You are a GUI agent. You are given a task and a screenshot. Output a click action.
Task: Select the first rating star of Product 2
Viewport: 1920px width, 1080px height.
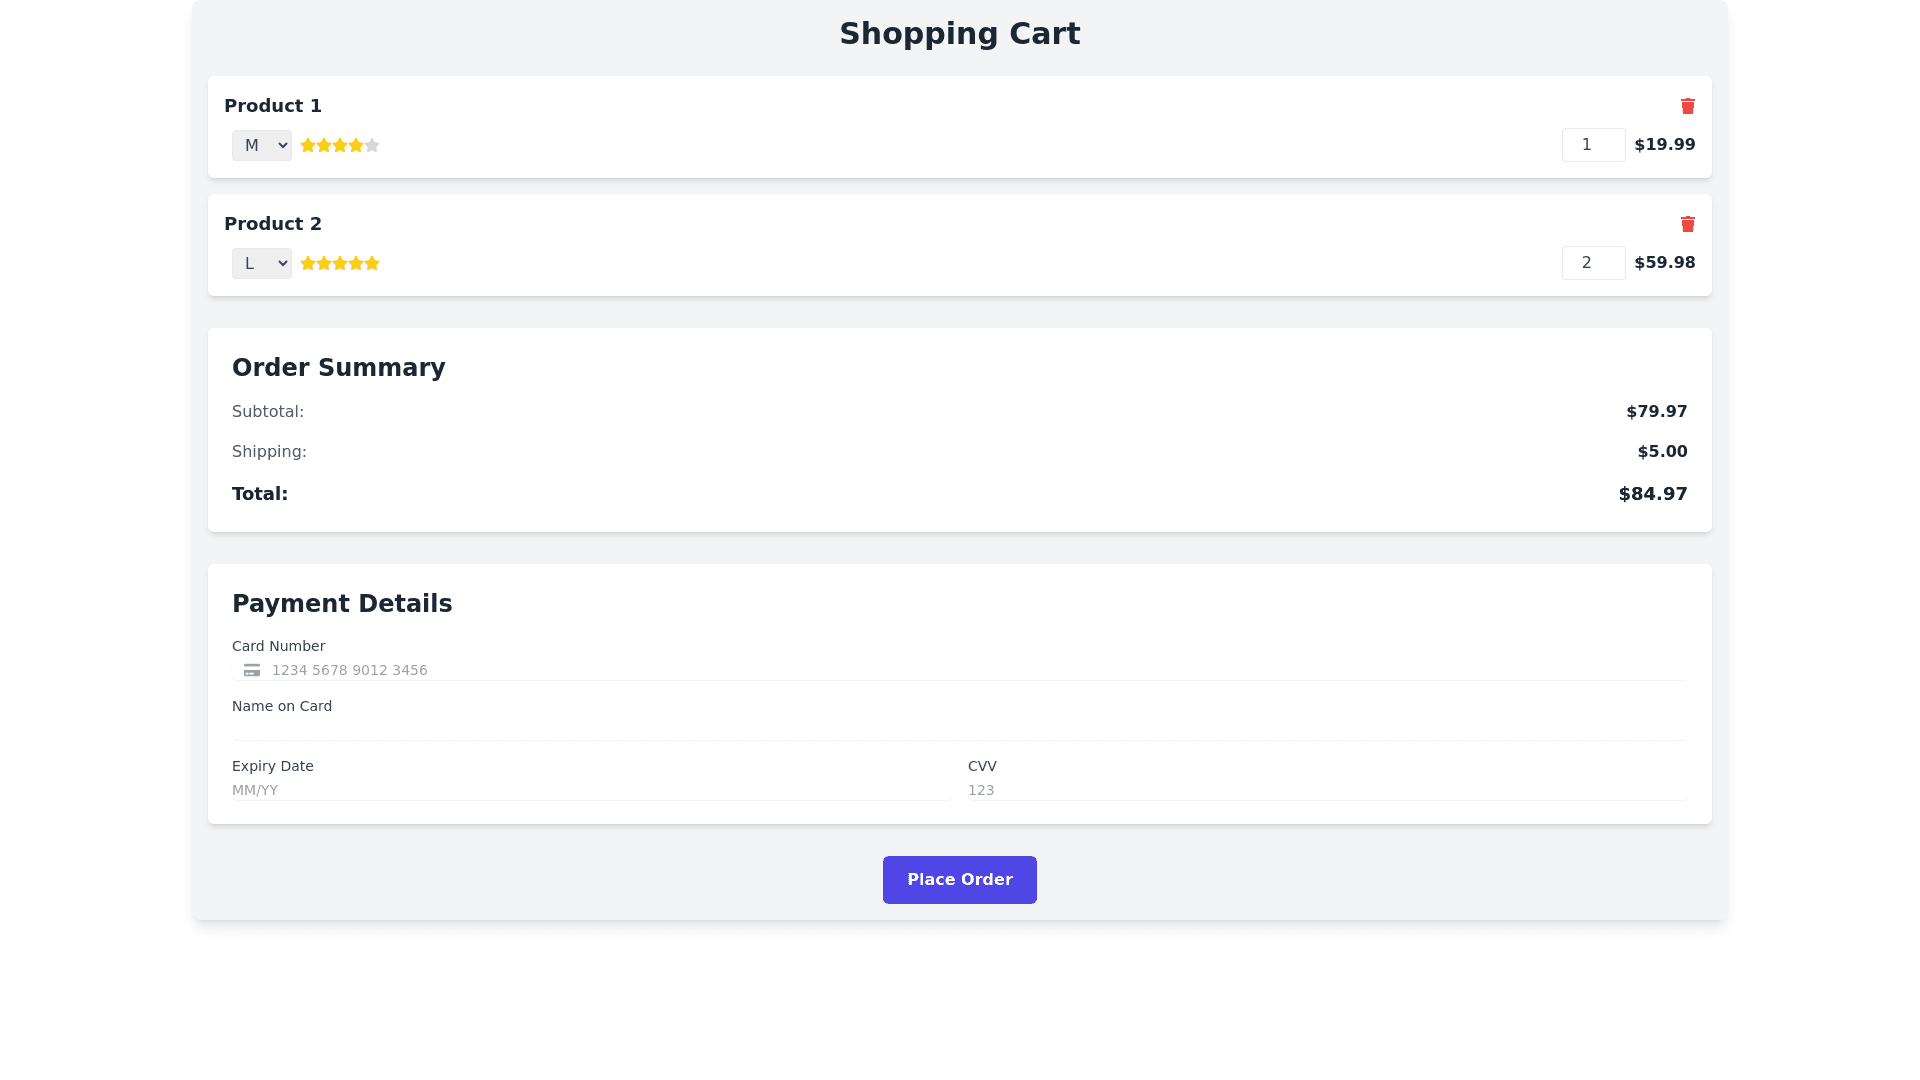(308, 263)
